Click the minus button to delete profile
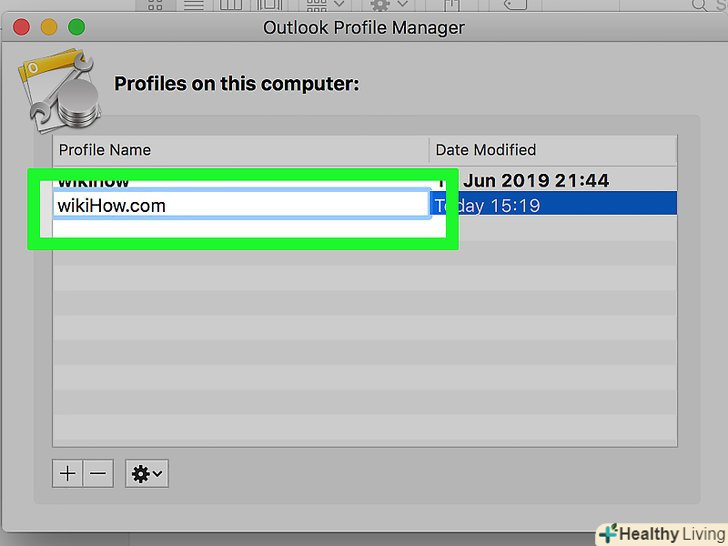Image resolution: width=728 pixels, height=546 pixels. pos(97,473)
